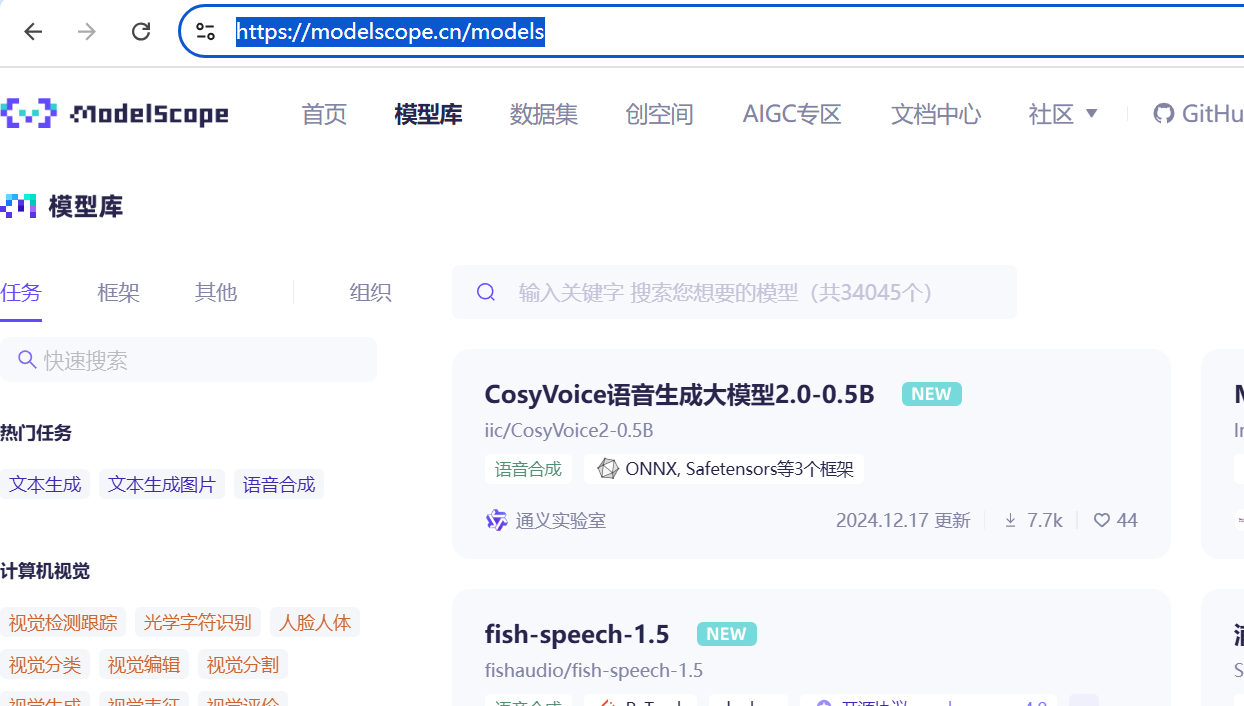Switch to the 其他 filter tab
1244x706 pixels.
pyautogui.click(x=216, y=292)
